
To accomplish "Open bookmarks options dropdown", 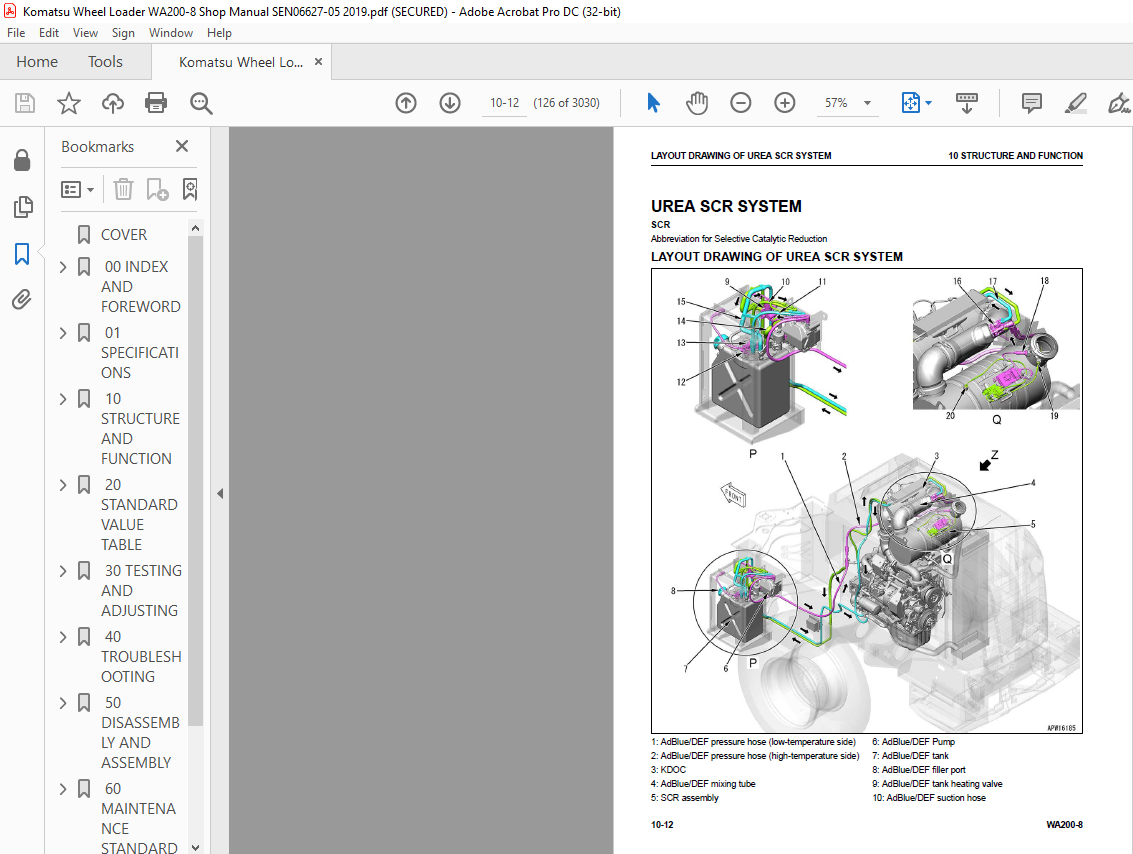I will coord(77,189).
